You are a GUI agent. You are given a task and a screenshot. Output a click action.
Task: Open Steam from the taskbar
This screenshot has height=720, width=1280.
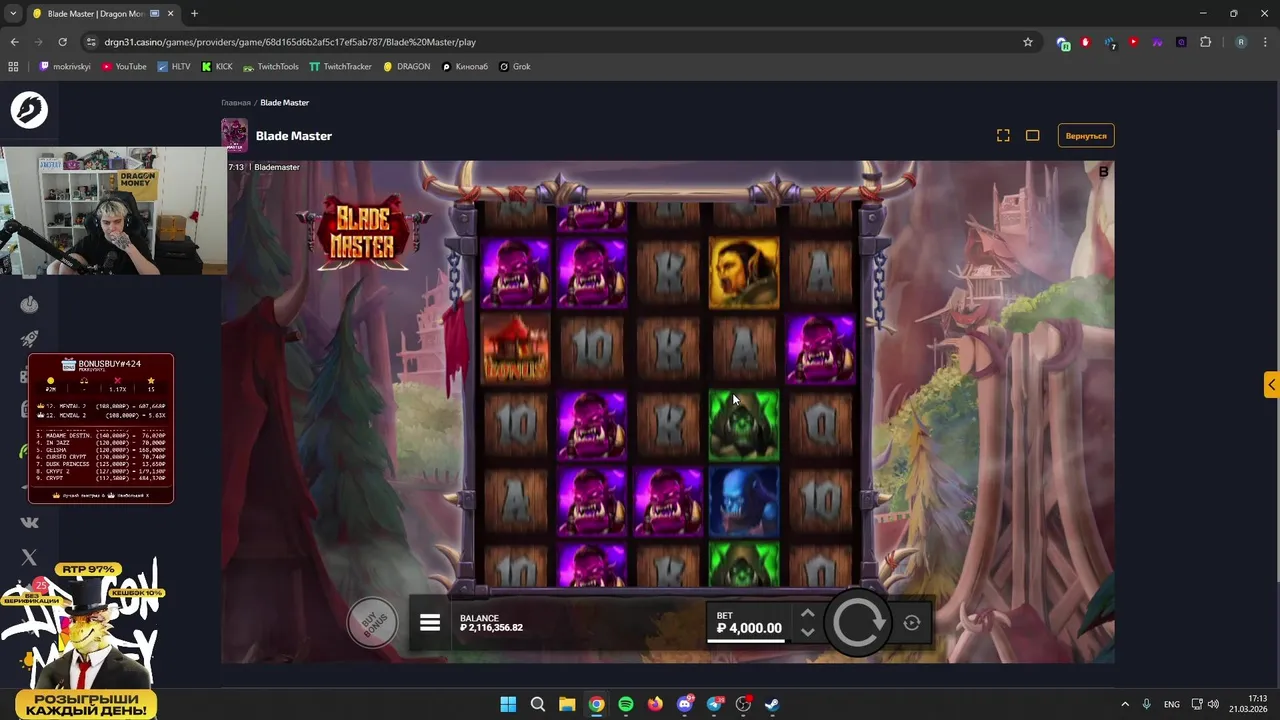[x=773, y=704]
